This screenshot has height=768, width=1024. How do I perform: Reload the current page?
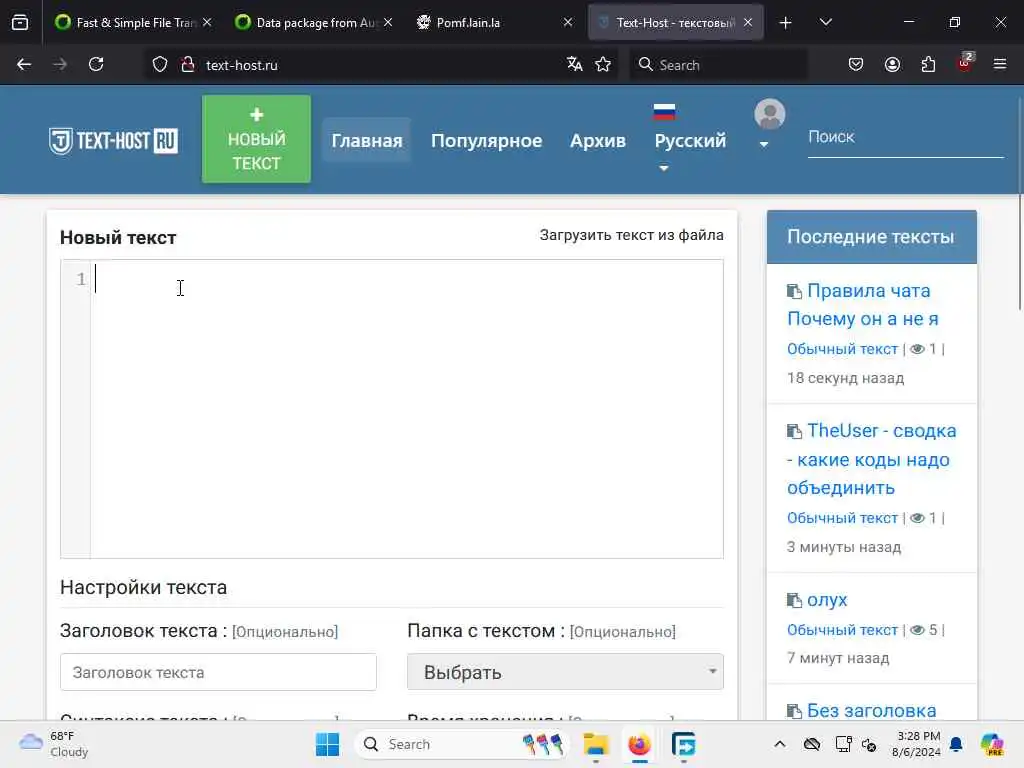(96, 64)
